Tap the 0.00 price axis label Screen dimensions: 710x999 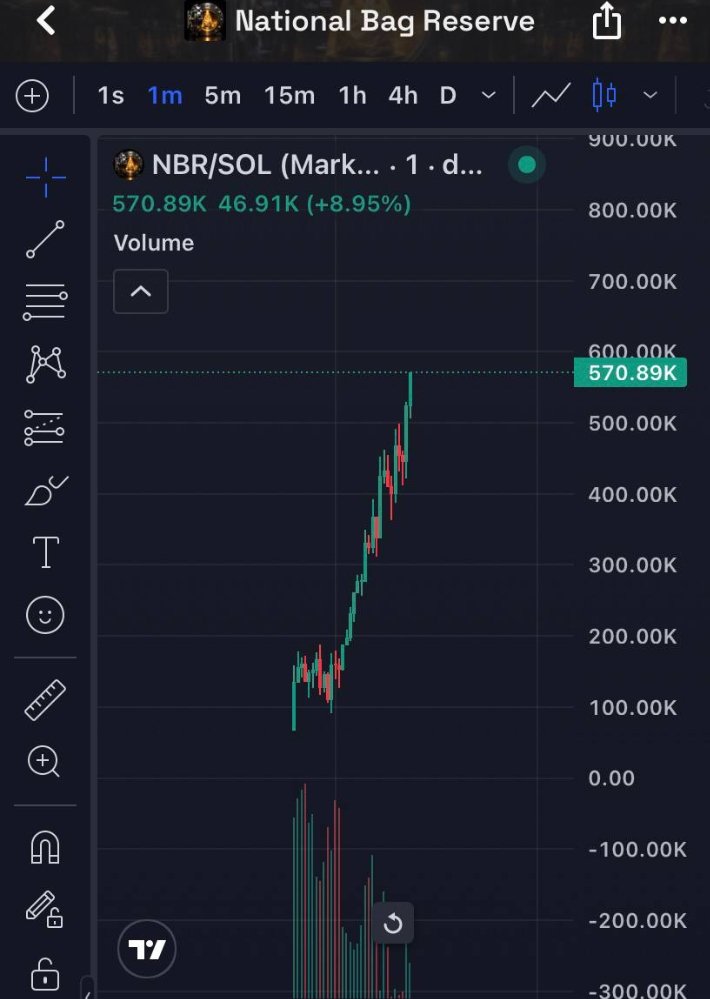(x=611, y=778)
